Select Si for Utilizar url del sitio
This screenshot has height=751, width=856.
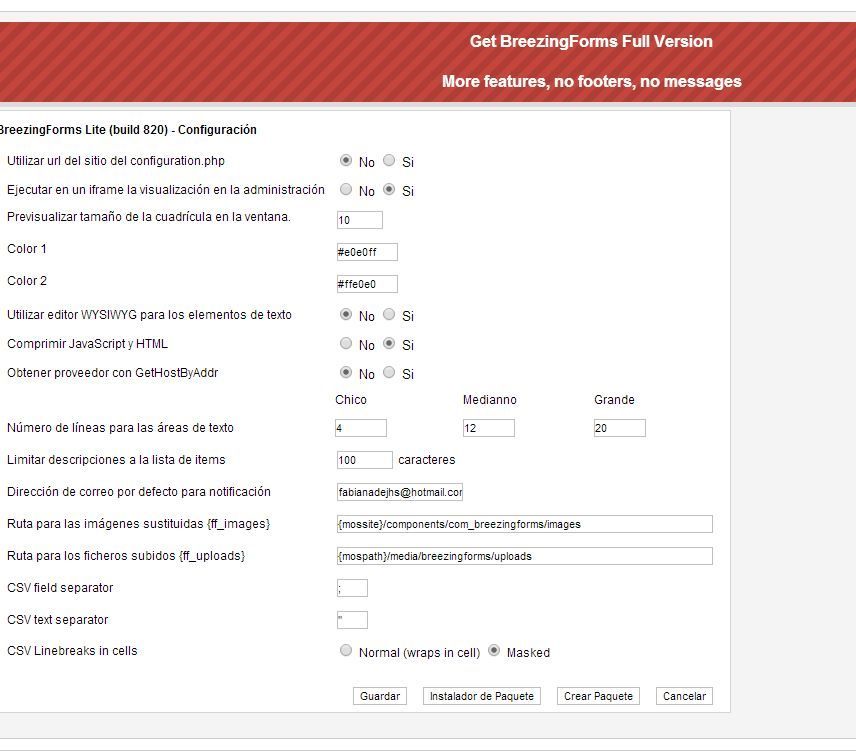coord(389,160)
